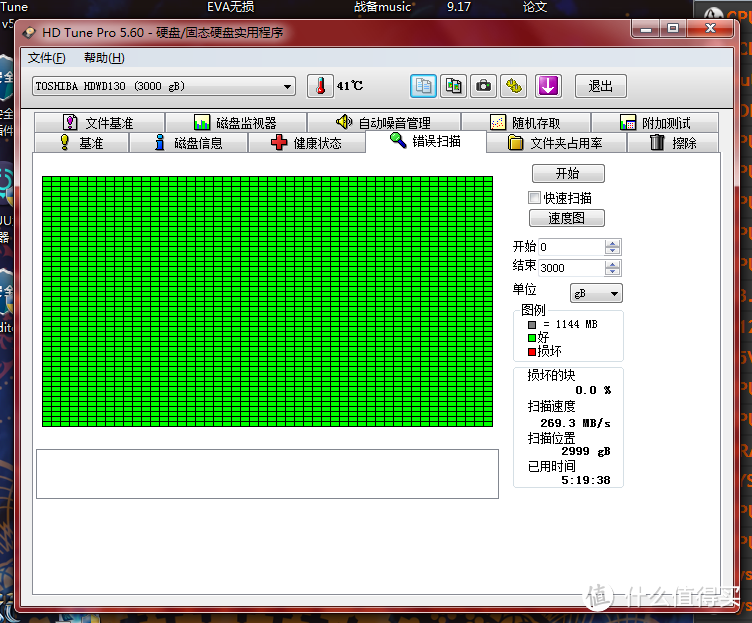752x623 pixels.
Task: Open the TOSHIBA HDWD130 drive dropdown
Action: coord(164,86)
